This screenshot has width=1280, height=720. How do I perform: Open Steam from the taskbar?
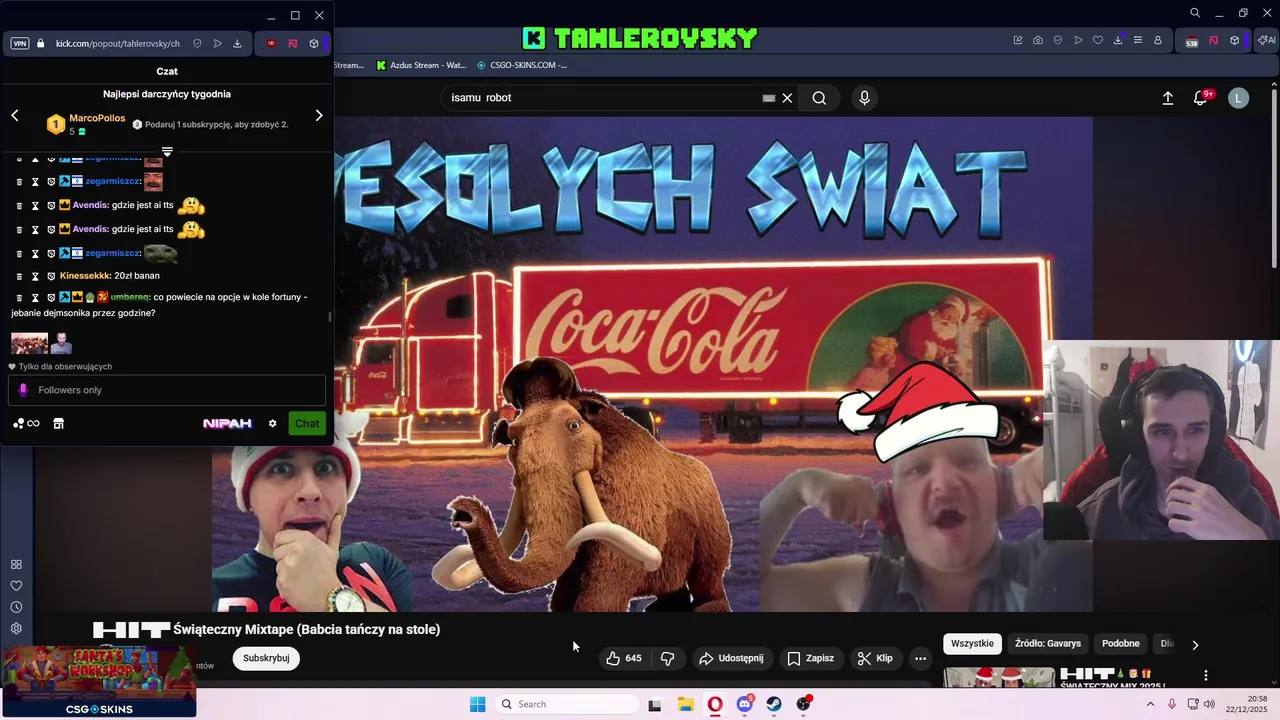tap(774, 704)
